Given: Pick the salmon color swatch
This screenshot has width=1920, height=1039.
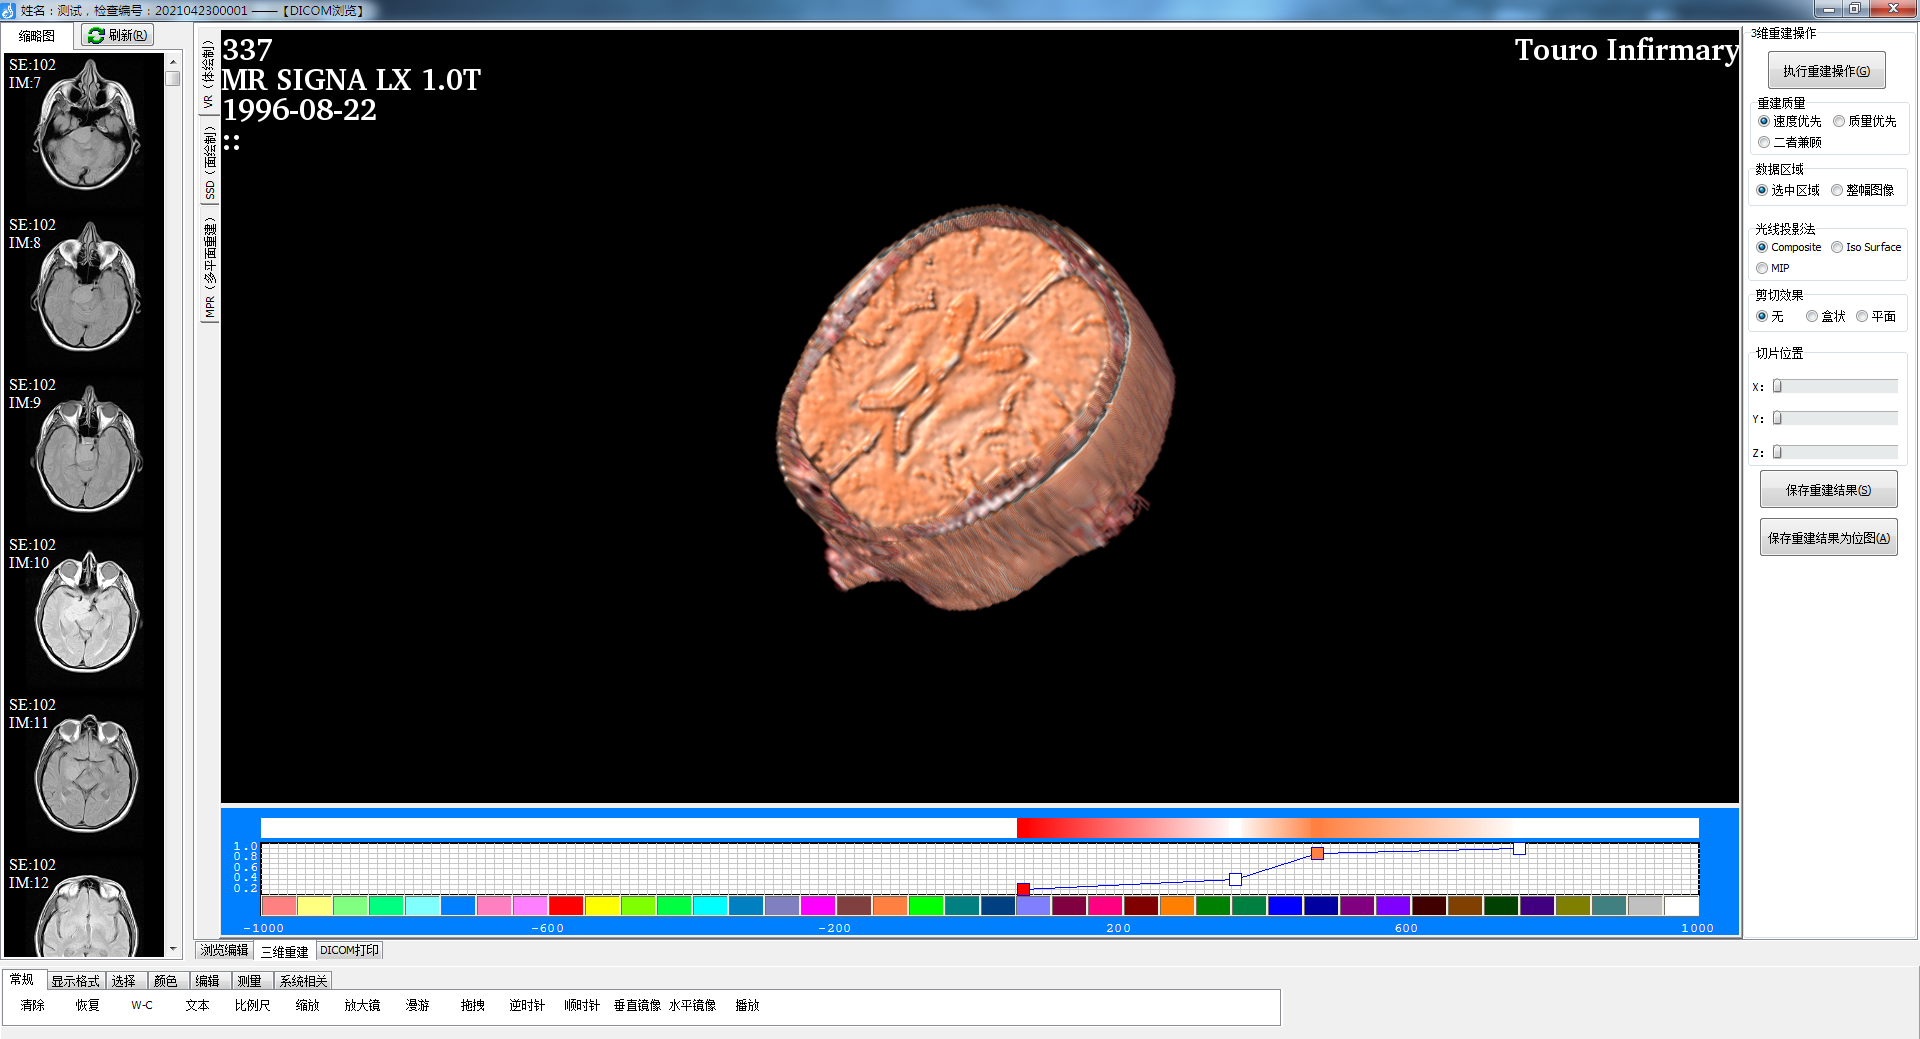Looking at the screenshot, I should click(279, 906).
